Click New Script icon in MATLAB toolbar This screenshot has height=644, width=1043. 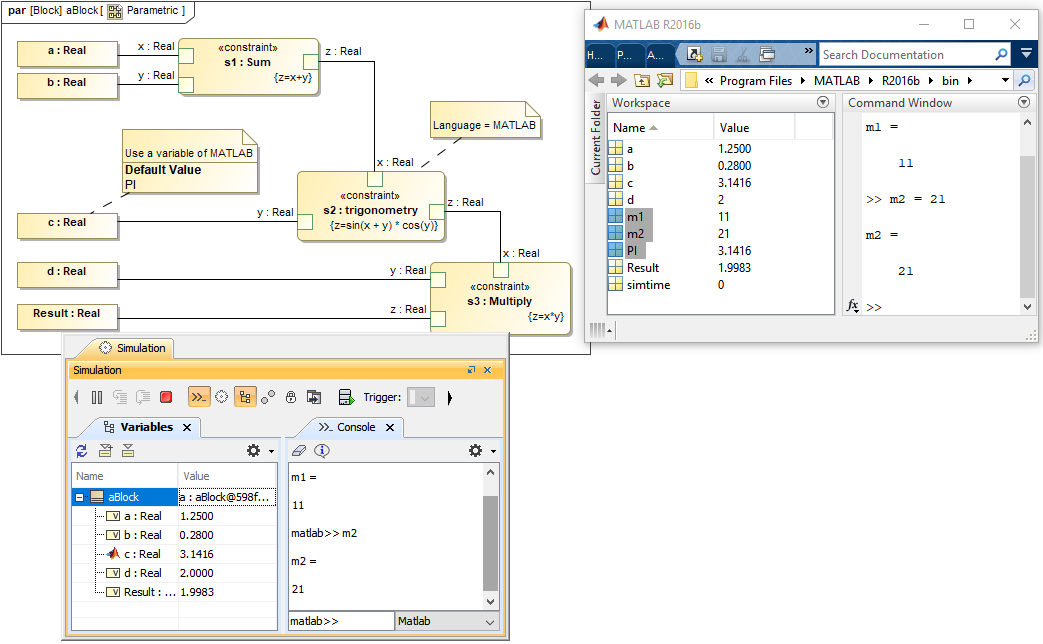coord(692,54)
